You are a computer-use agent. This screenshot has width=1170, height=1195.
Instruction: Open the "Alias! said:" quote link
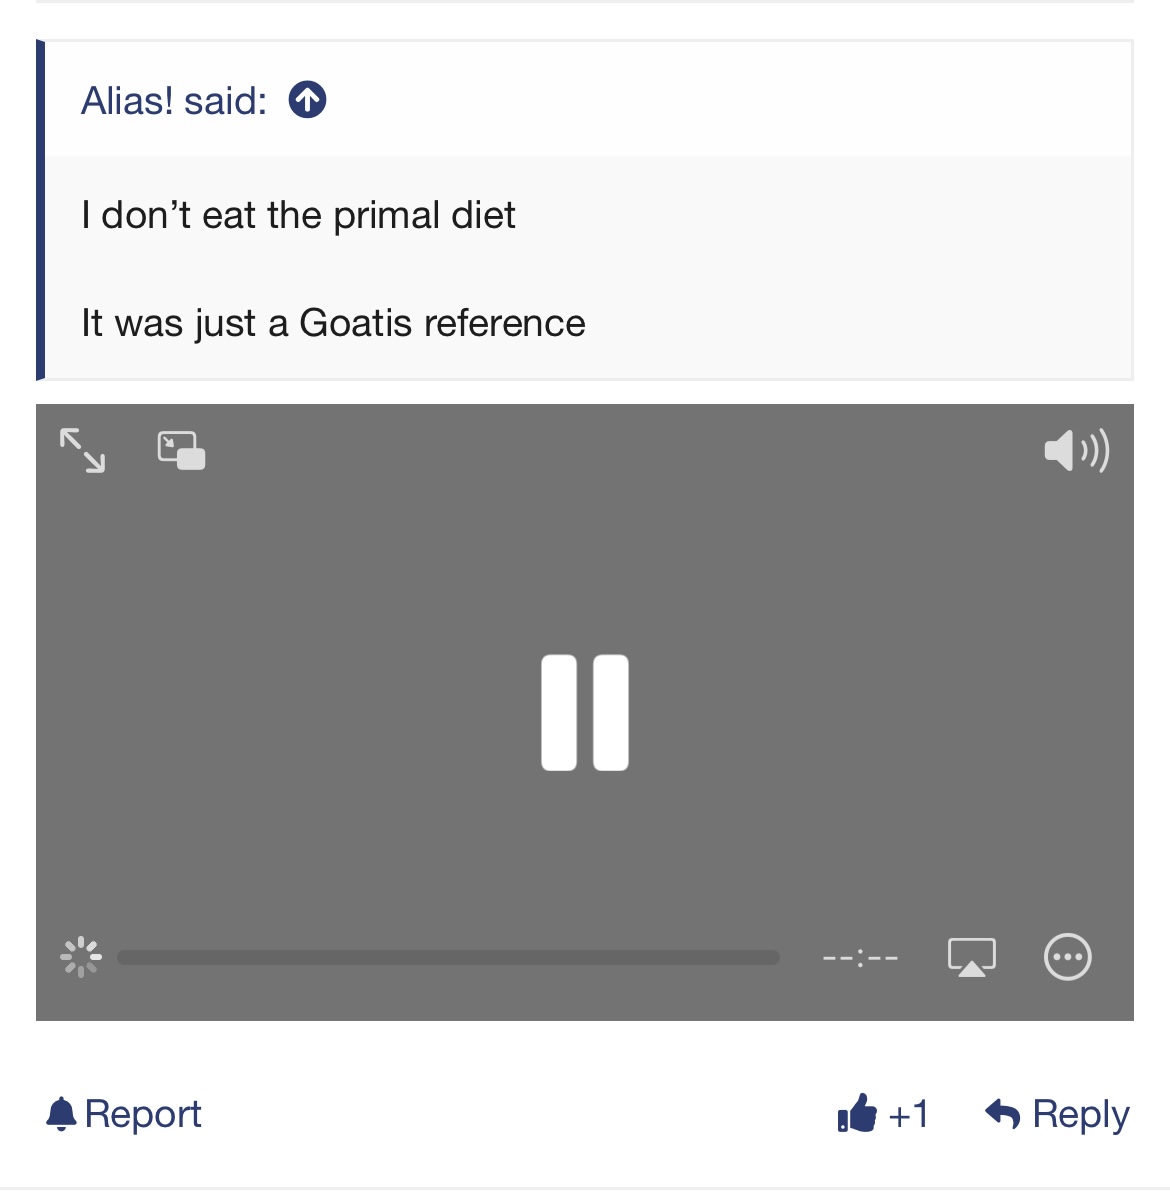pyautogui.click(x=174, y=101)
